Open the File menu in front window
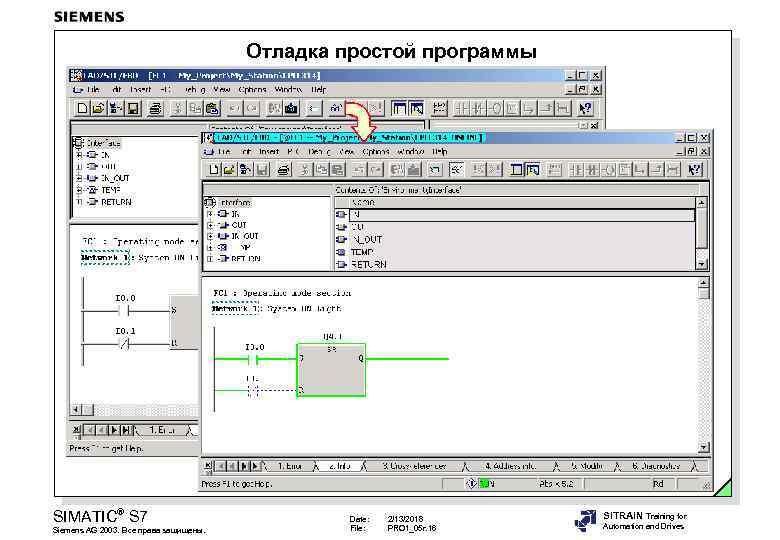 click(224, 151)
